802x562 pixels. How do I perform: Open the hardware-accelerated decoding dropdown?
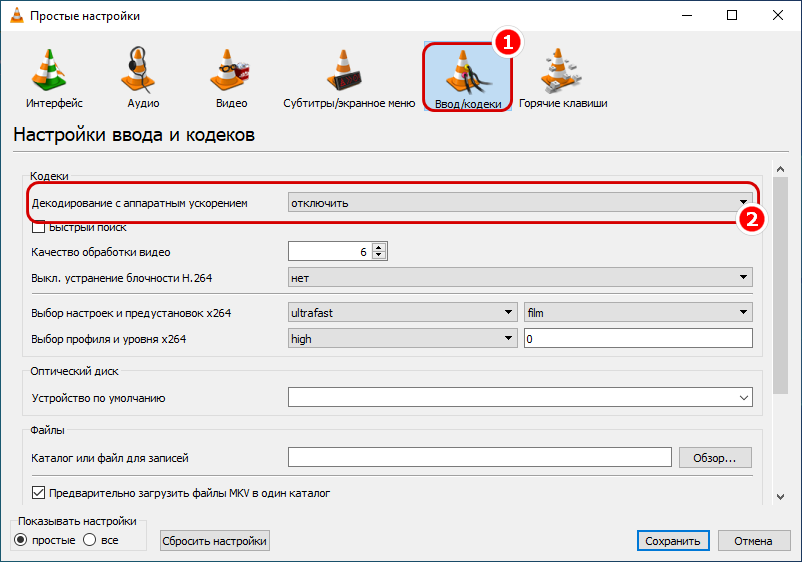[x=520, y=203]
